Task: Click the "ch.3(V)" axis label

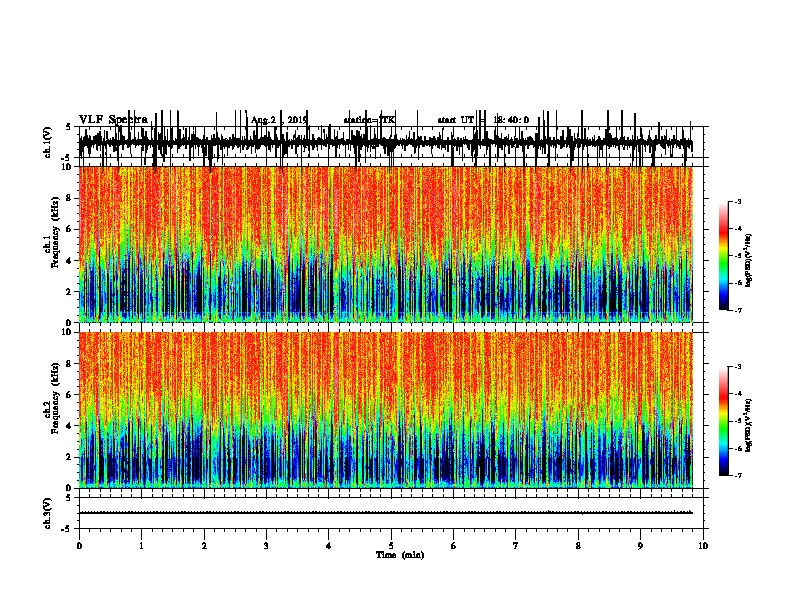Action: tap(47, 514)
